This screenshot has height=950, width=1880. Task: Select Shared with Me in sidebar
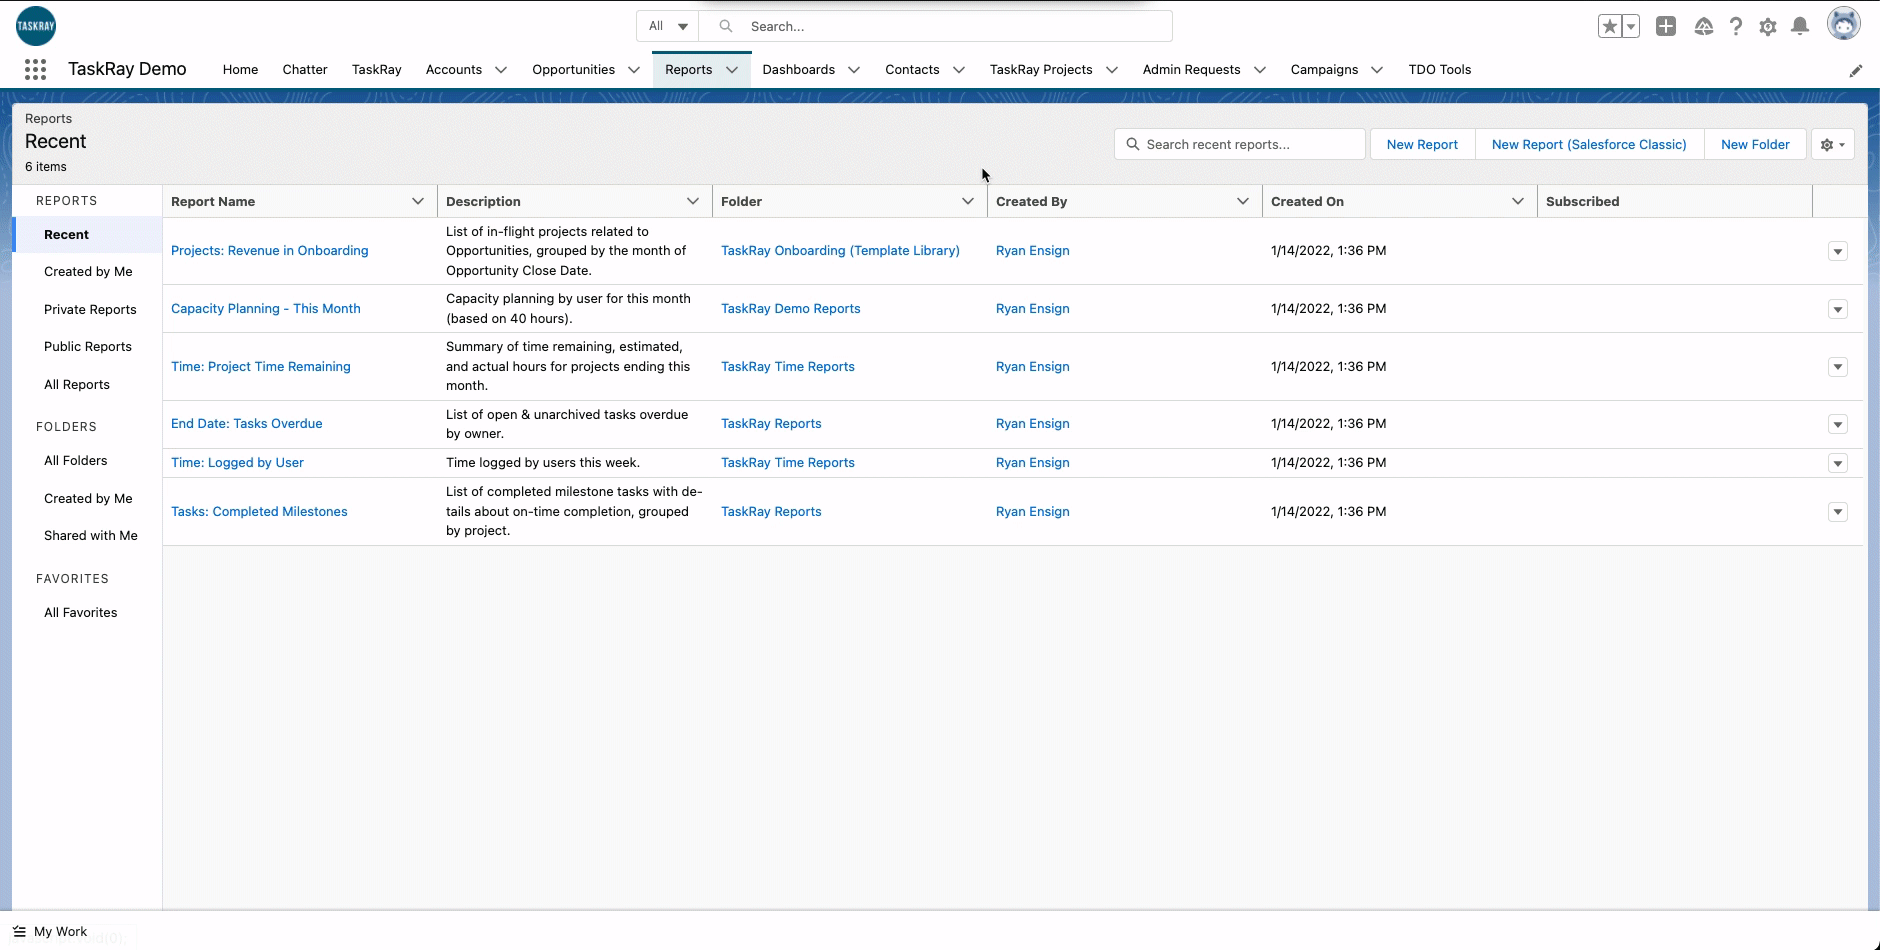tap(91, 535)
